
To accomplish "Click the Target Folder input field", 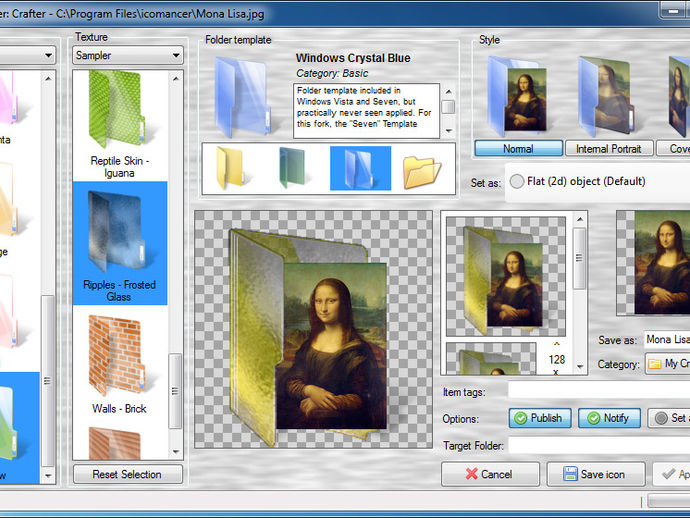I will coord(599,445).
